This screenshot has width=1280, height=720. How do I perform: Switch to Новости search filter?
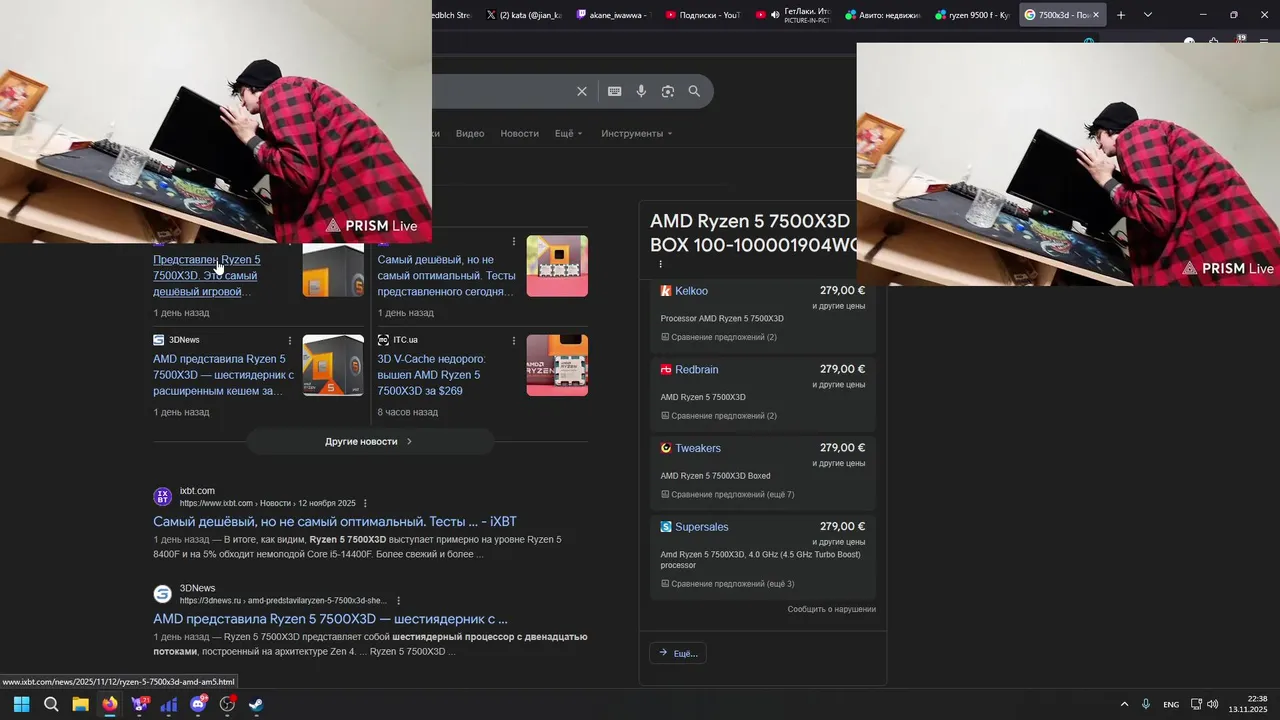519,133
